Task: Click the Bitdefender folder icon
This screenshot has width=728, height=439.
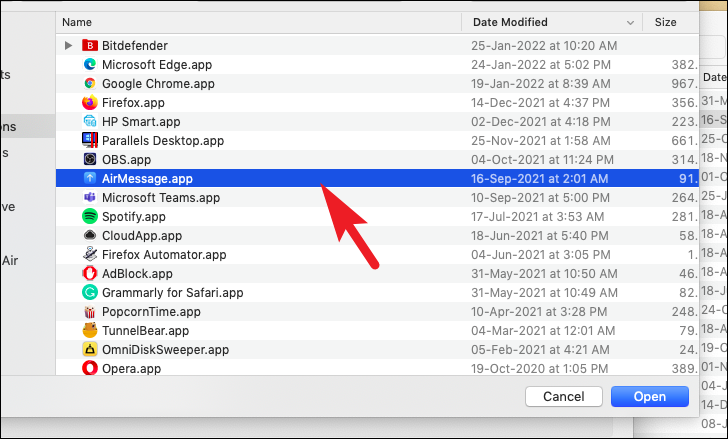Action: (90, 45)
